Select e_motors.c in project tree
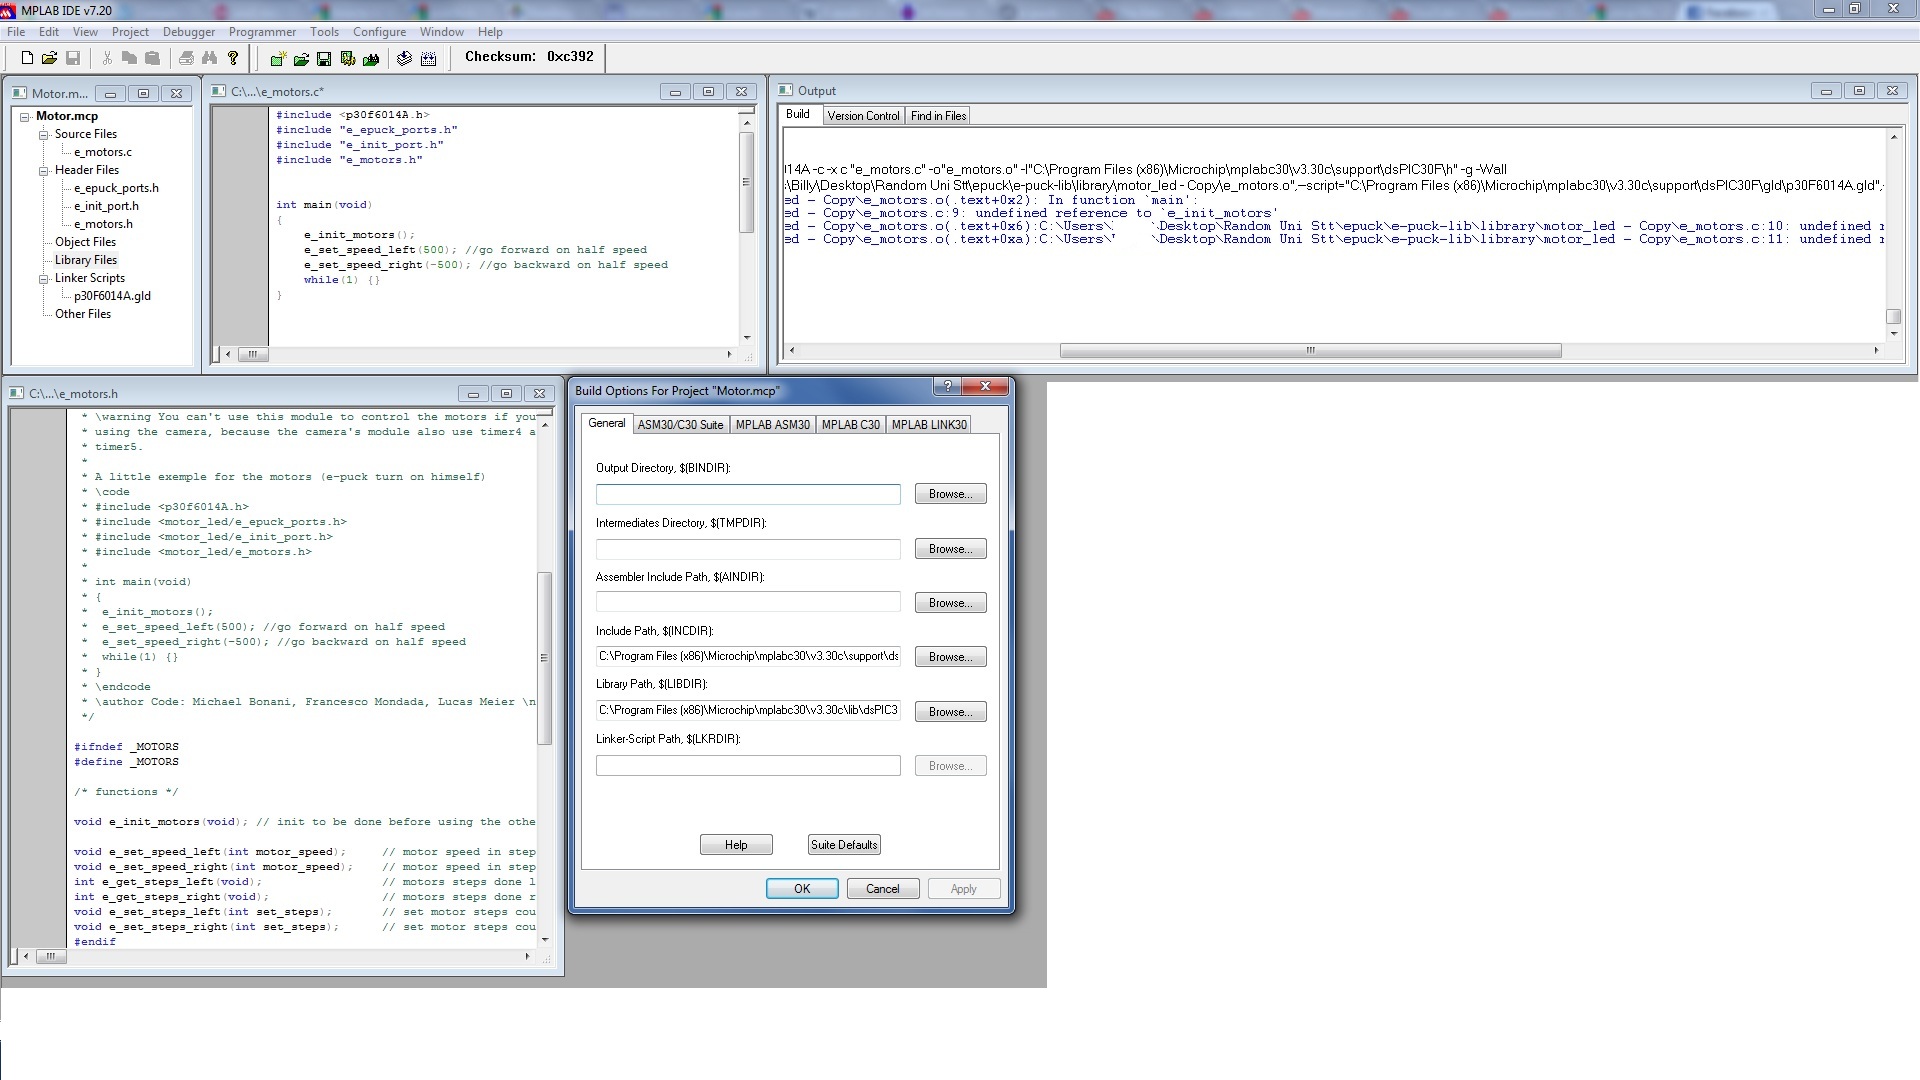 coord(103,152)
